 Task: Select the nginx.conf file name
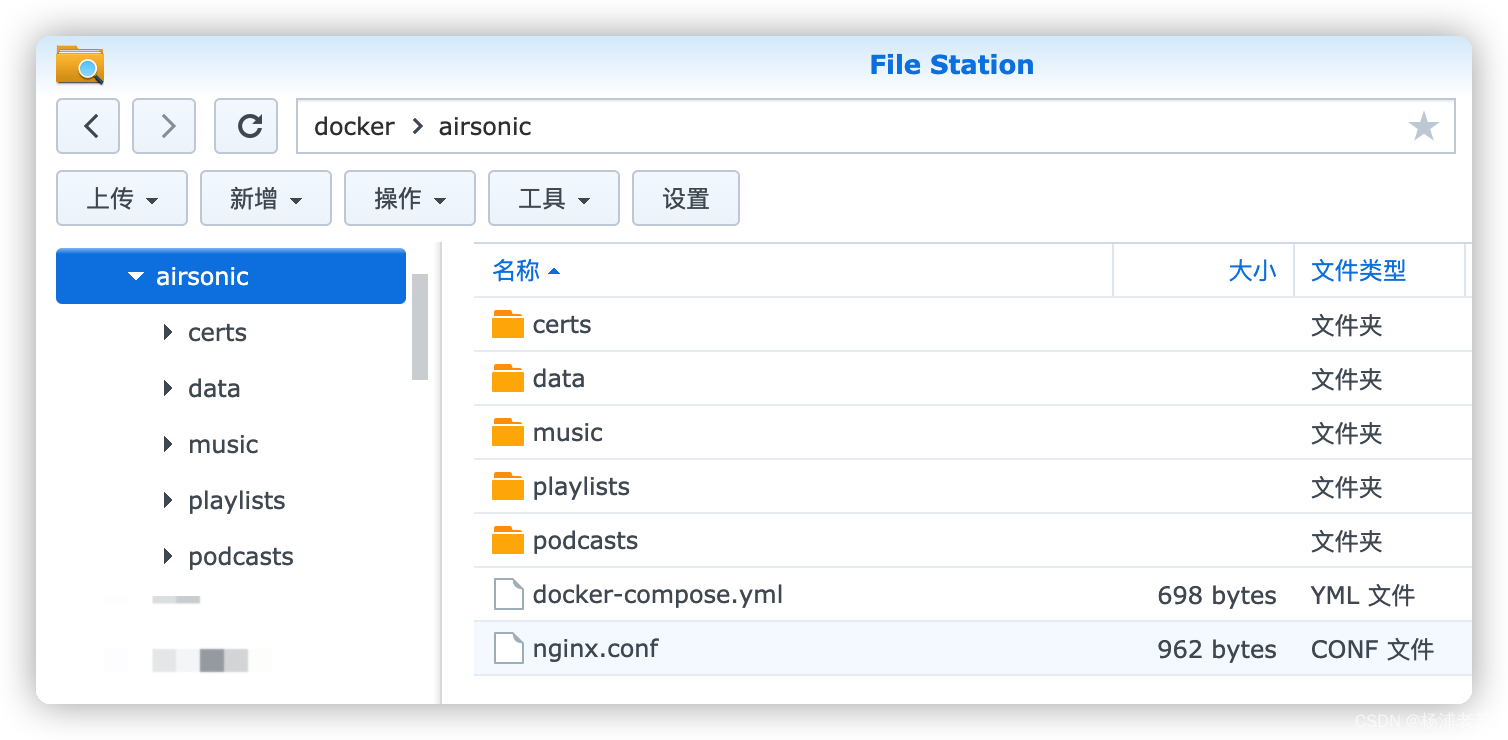[x=596, y=648]
